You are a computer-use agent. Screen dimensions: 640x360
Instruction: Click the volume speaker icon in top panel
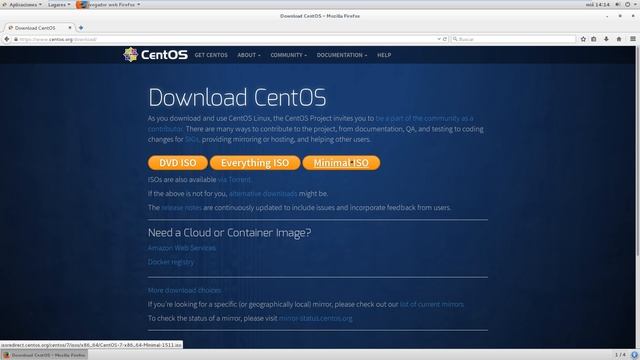click(x=618, y=4)
